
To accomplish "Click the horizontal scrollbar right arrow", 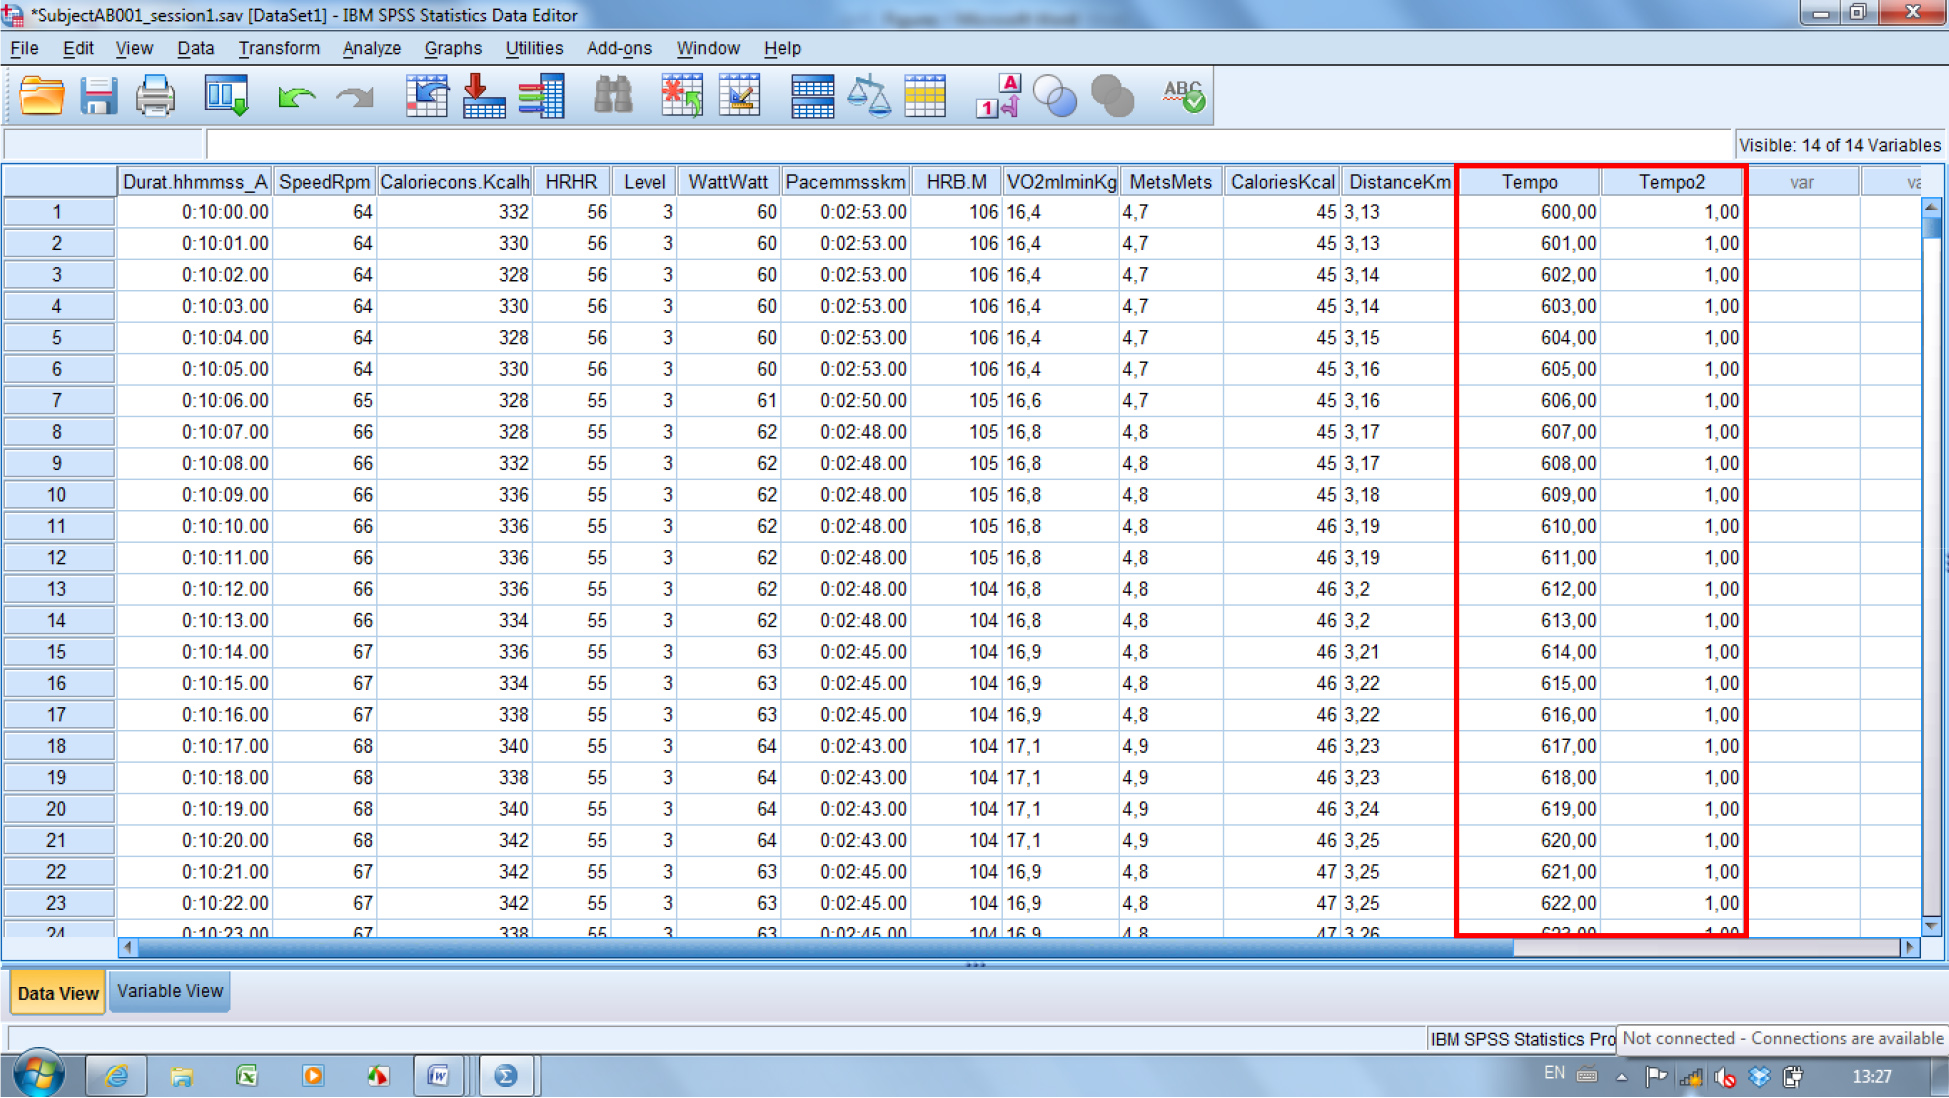I will (1909, 947).
